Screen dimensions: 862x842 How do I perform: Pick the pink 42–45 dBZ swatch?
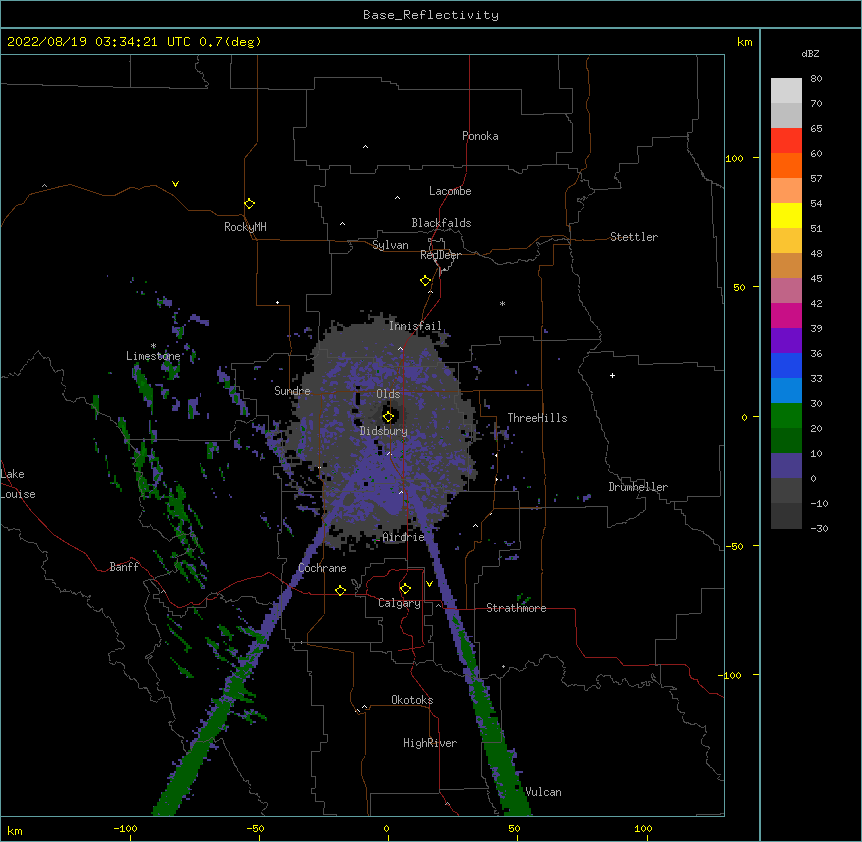tap(786, 291)
